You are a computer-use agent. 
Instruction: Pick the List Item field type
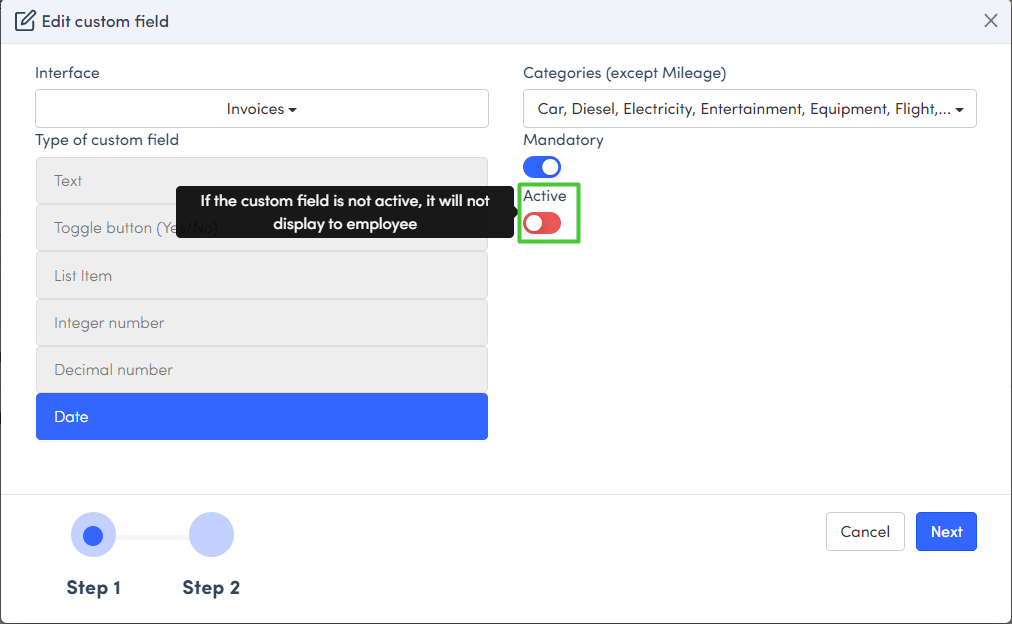pyautogui.click(x=261, y=275)
